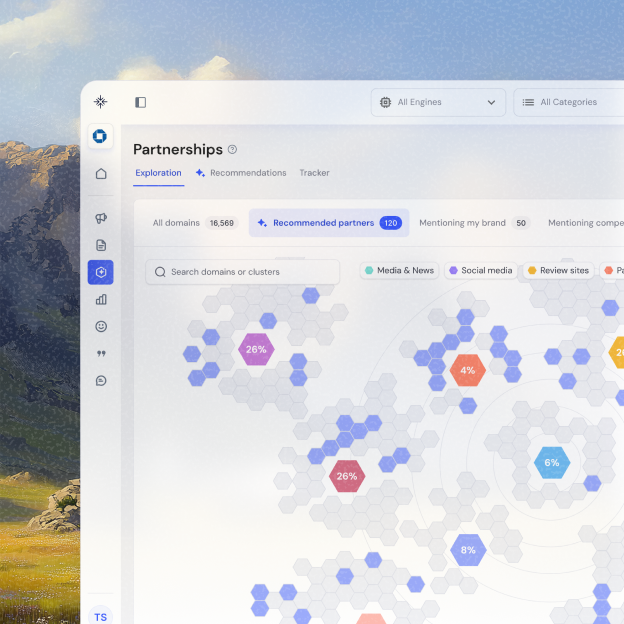Click the 50 brand mentions badge
The image size is (624, 624).
click(x=521, y=223)
